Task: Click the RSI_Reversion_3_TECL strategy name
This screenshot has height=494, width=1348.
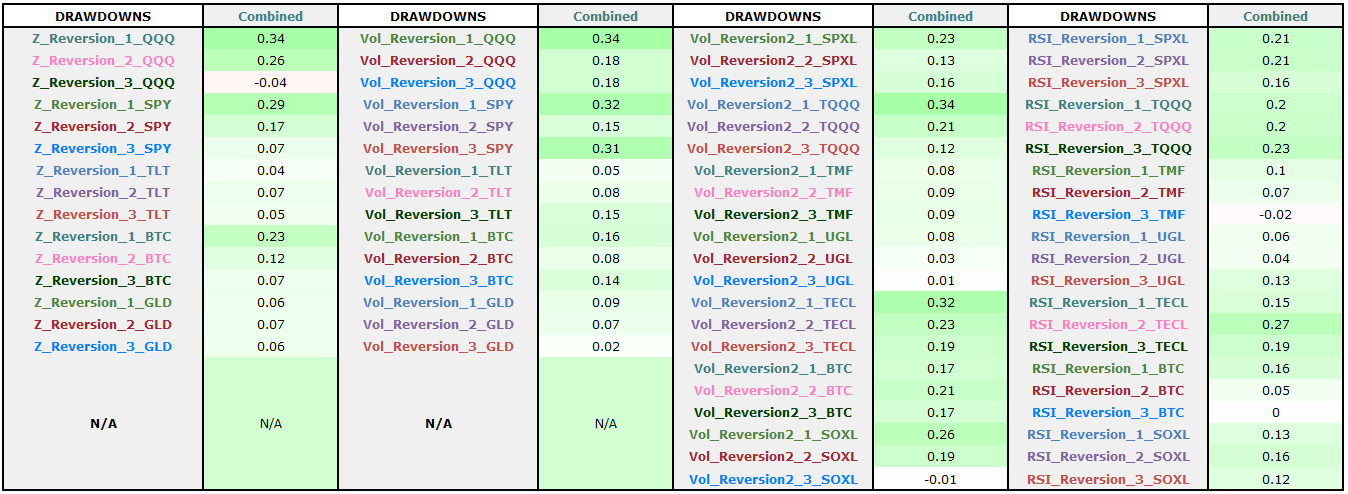Action: click(x=1108, y=346)
